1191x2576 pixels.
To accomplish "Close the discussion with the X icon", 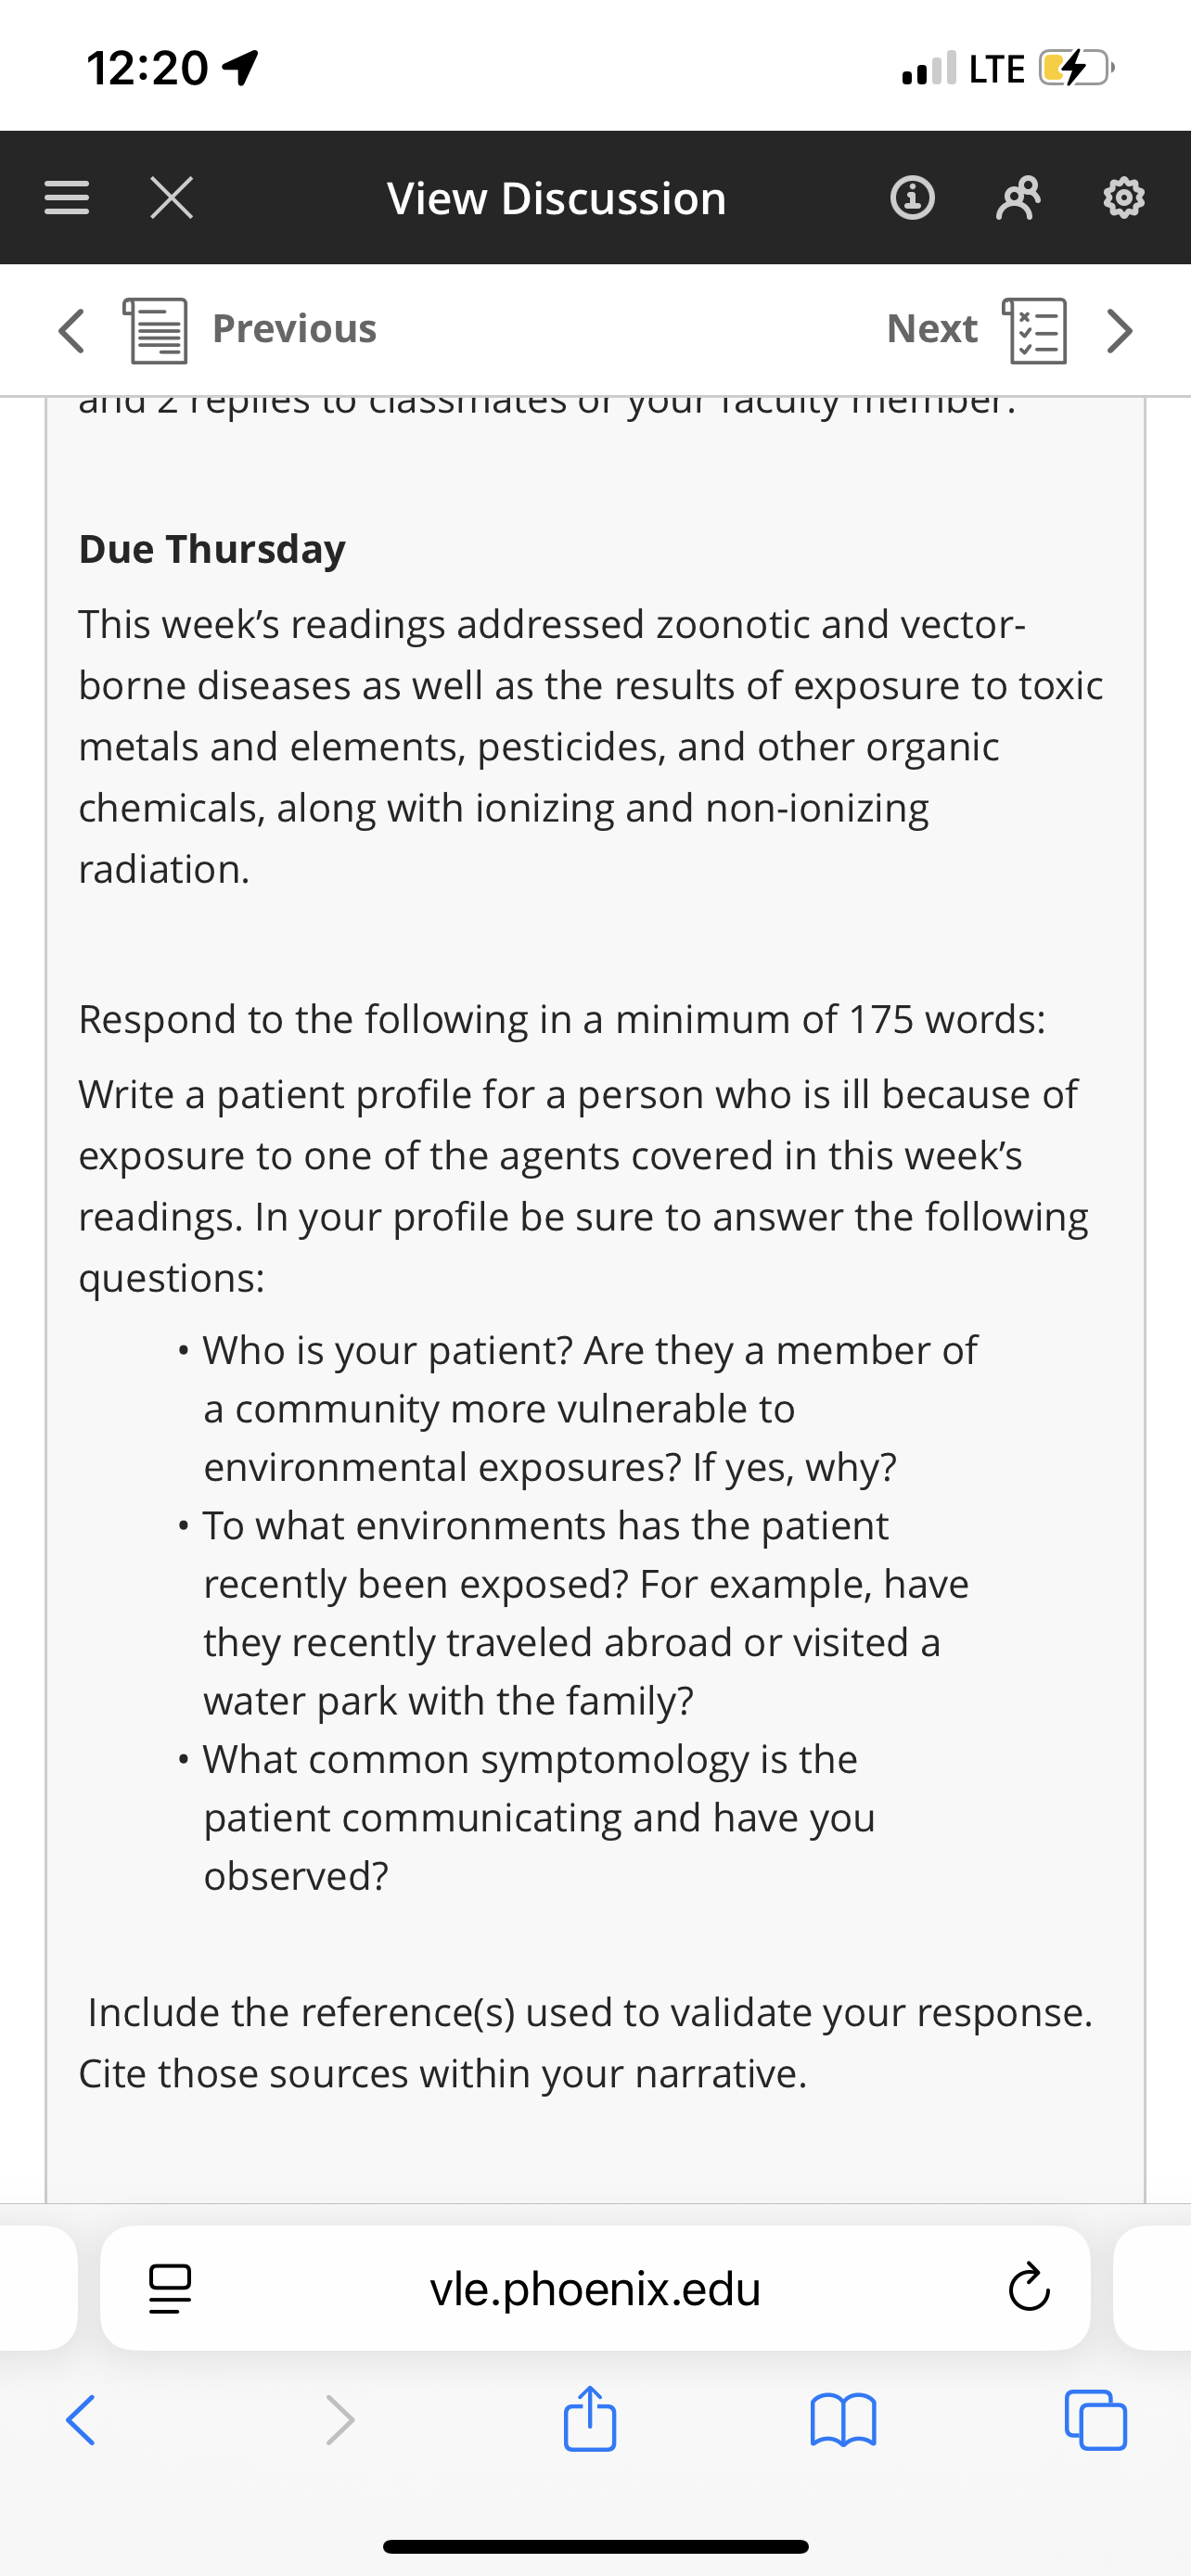I will [x=172, y=198].
